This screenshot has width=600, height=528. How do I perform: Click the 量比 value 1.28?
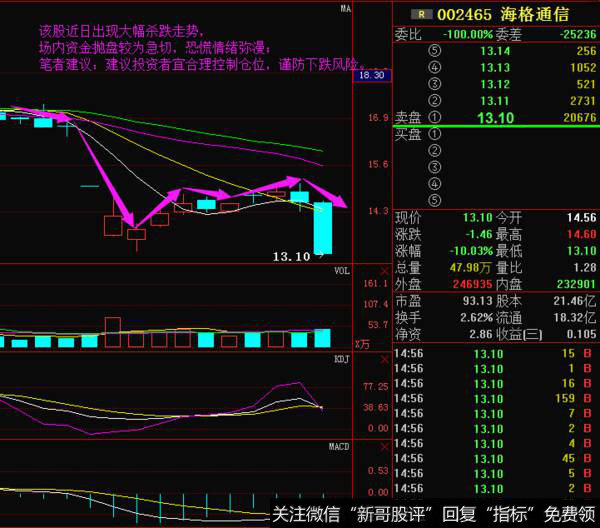[x=585, y=267]
